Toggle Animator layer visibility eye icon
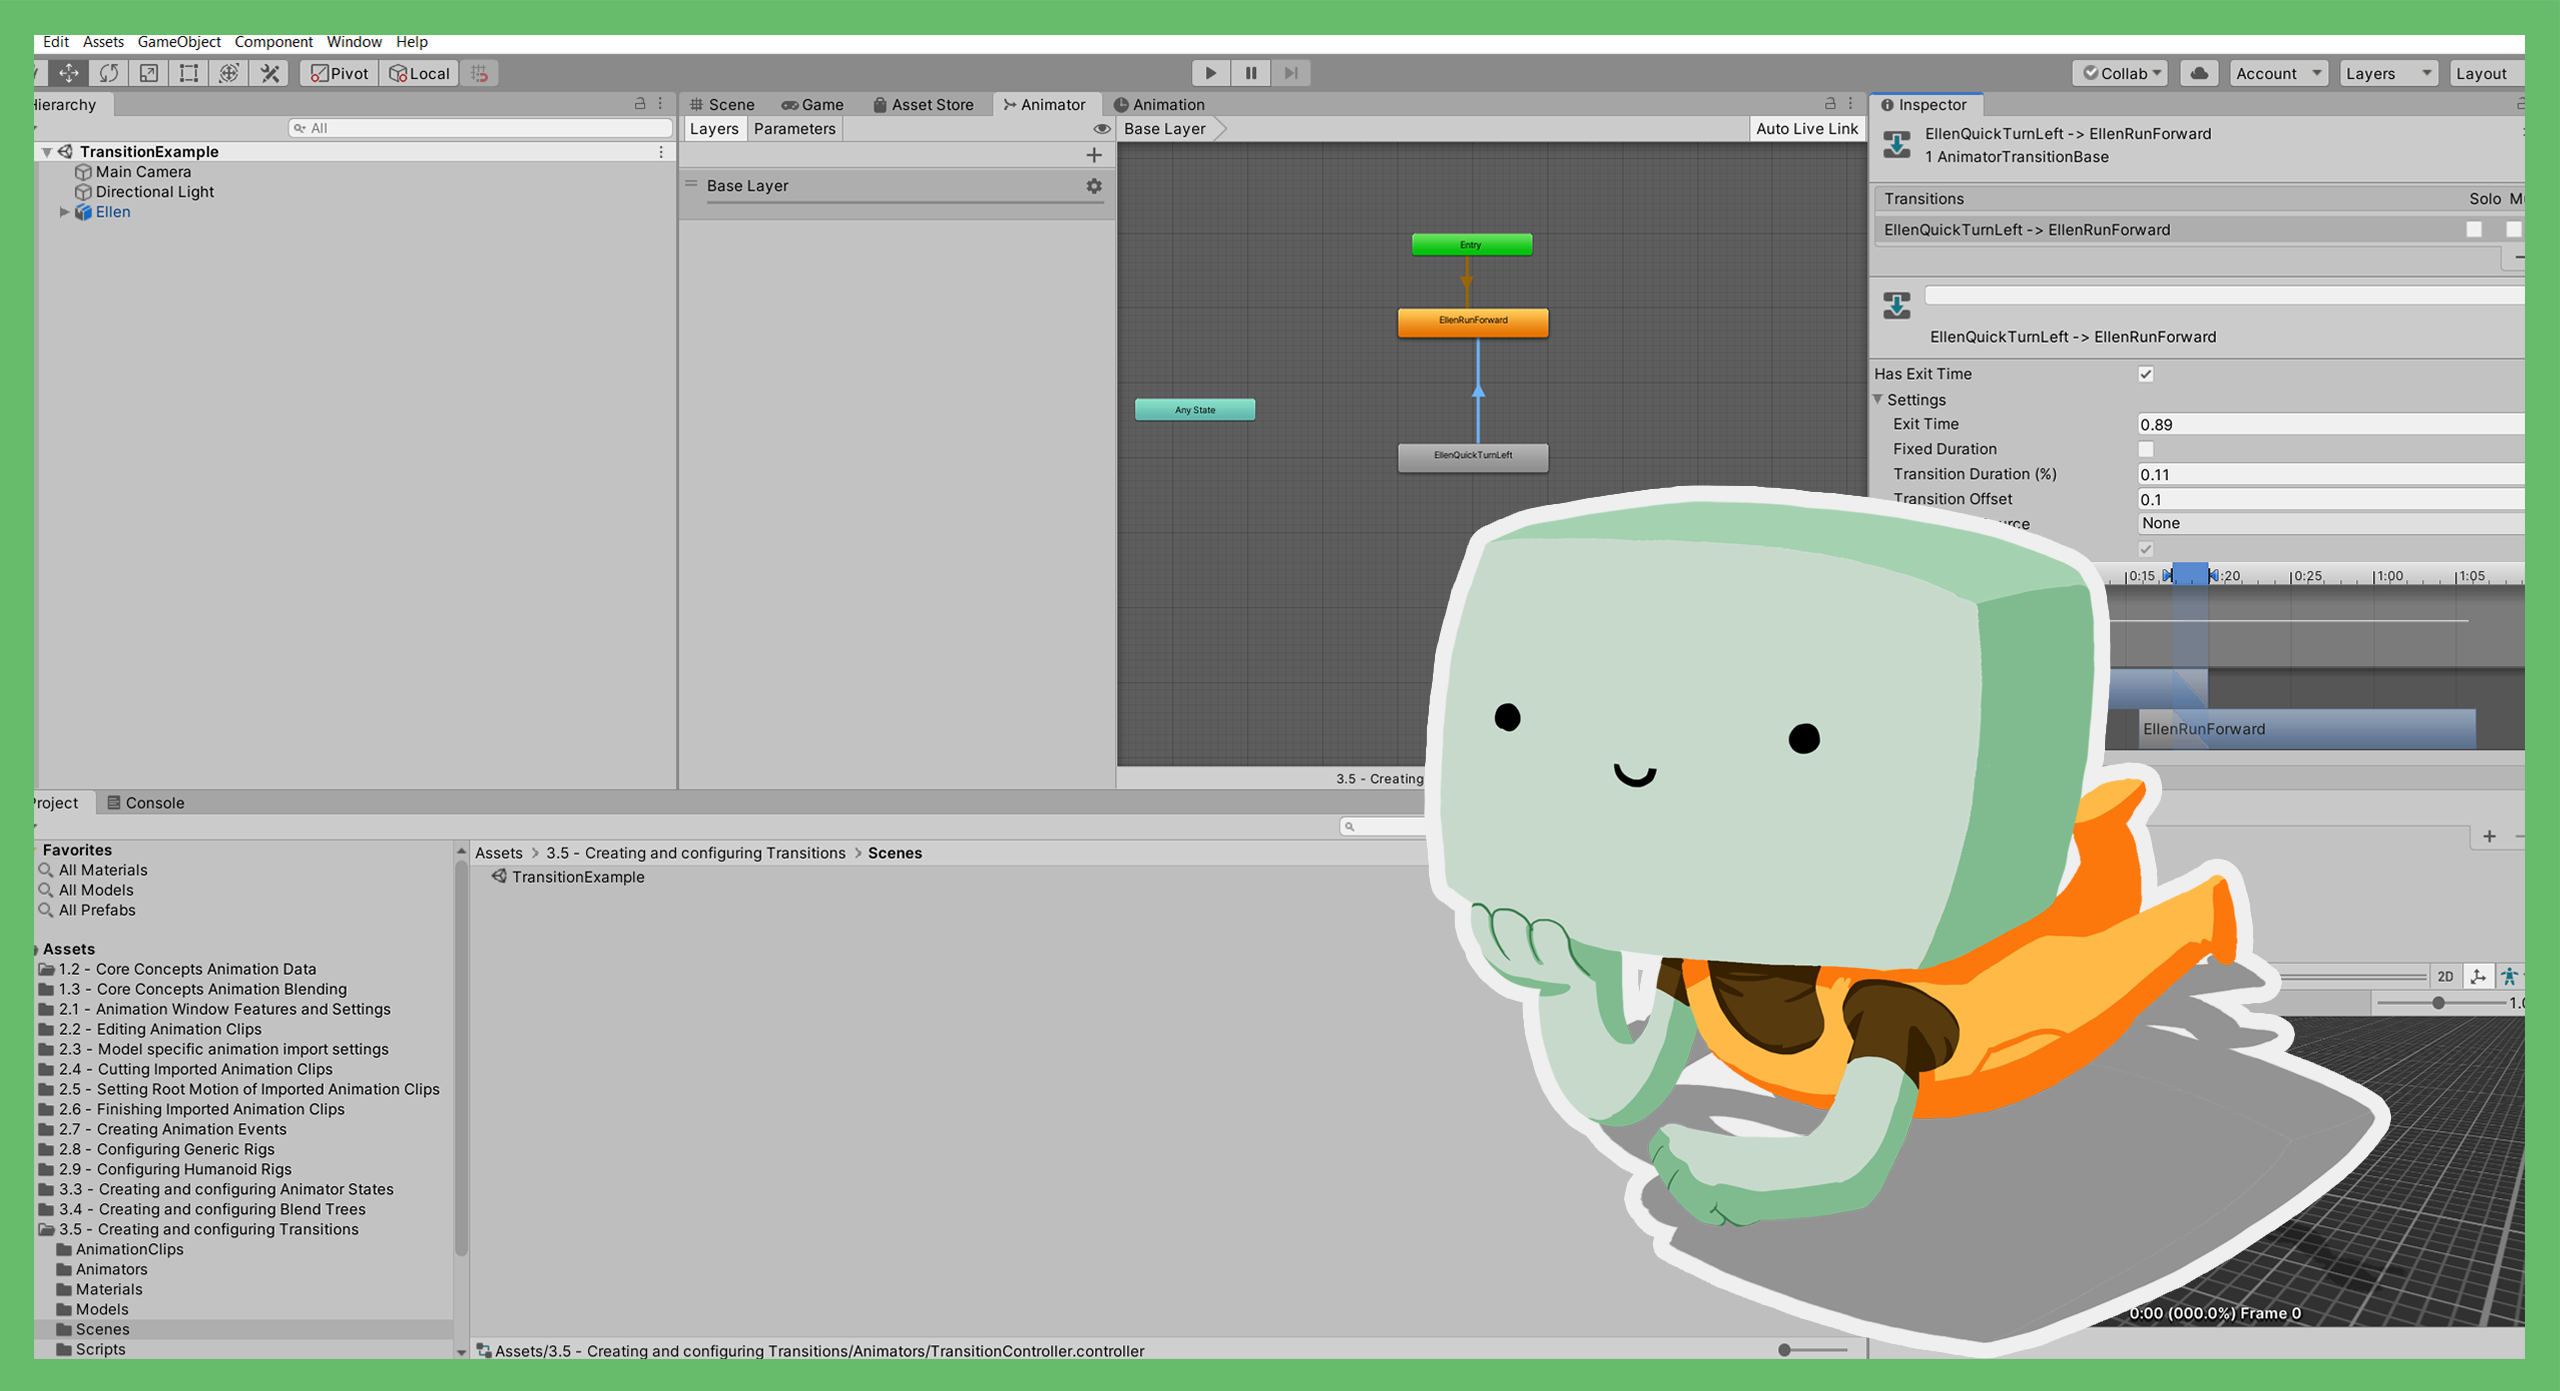This screenshot has width=2560, height=1391. 1101,129
